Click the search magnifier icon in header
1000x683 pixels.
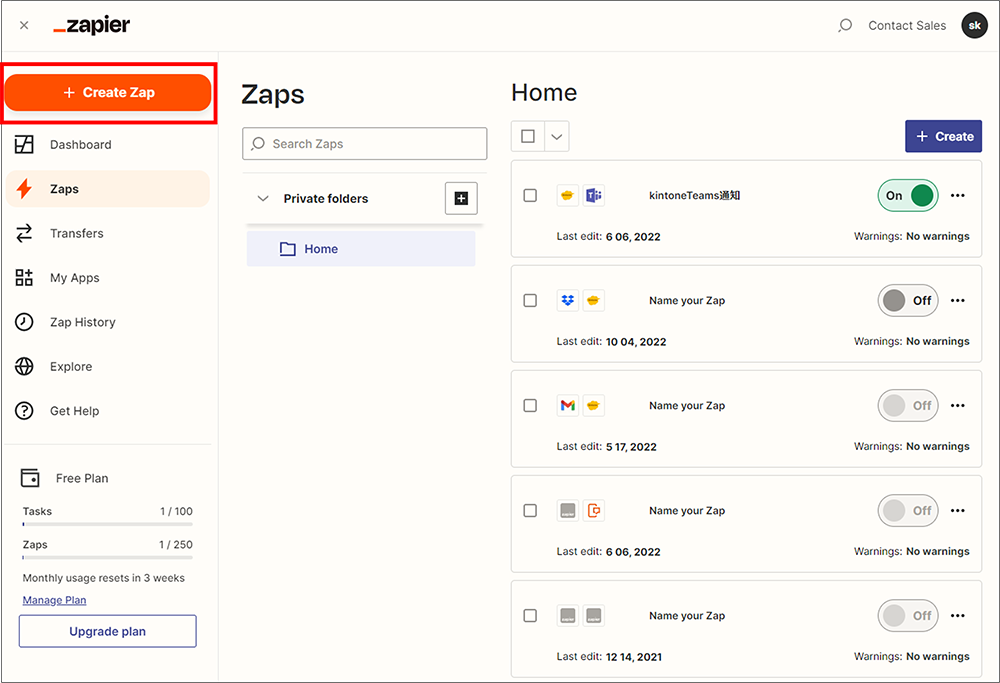pos(845,26)
